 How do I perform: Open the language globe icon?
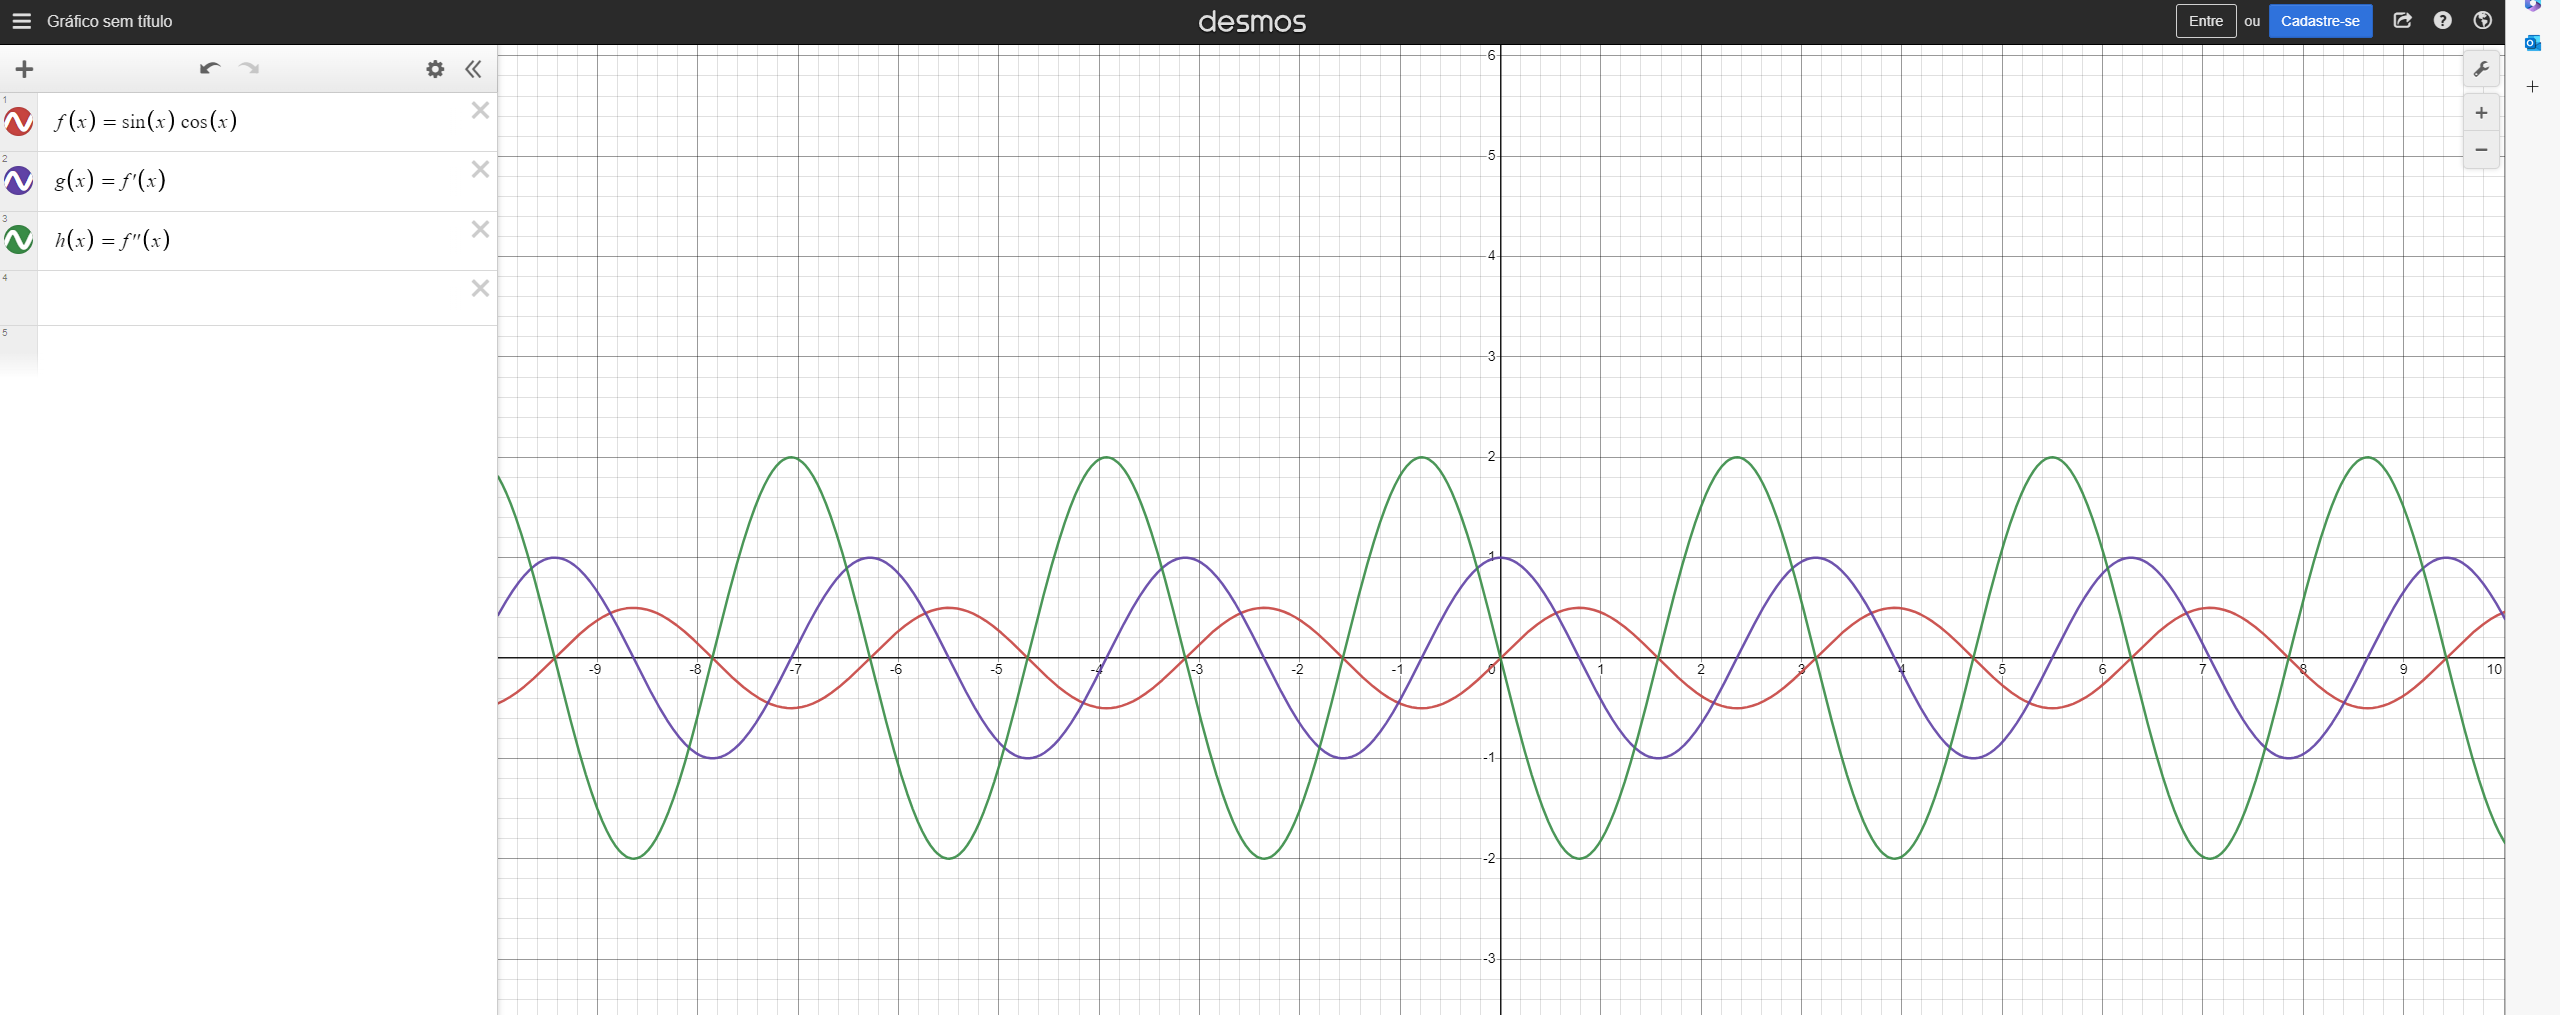pos(2482,21)
